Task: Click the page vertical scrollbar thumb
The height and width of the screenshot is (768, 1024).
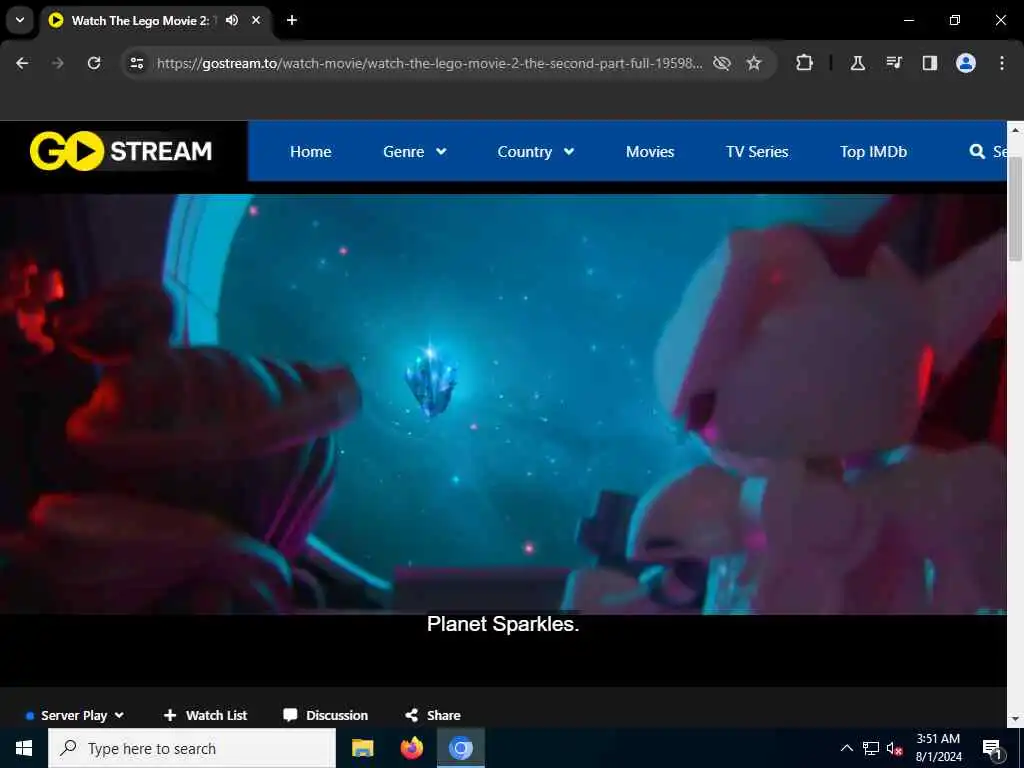Action: (1015, 208)
